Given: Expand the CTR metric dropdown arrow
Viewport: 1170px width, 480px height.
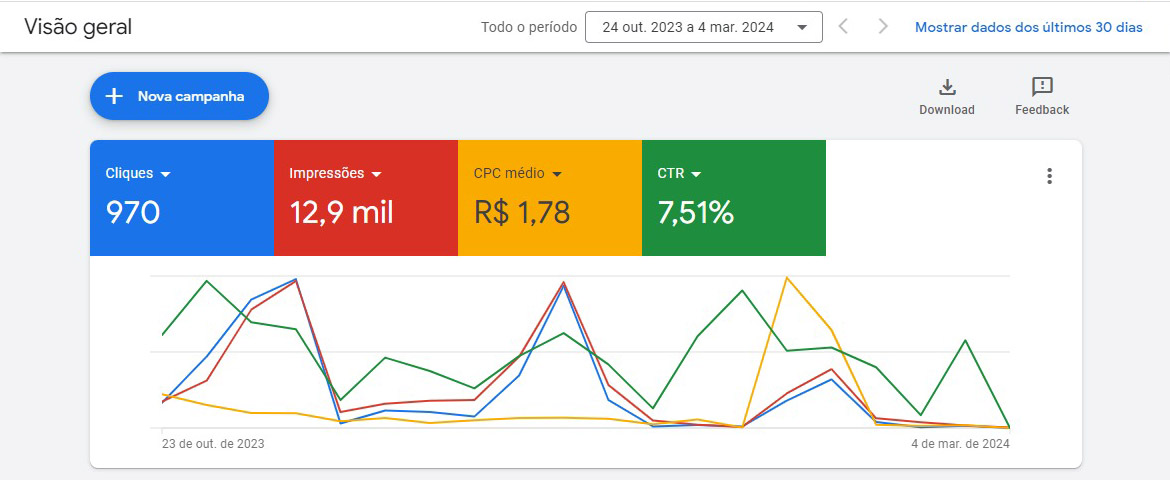Looking at the screenshot, I should click(x=696, y=174).
